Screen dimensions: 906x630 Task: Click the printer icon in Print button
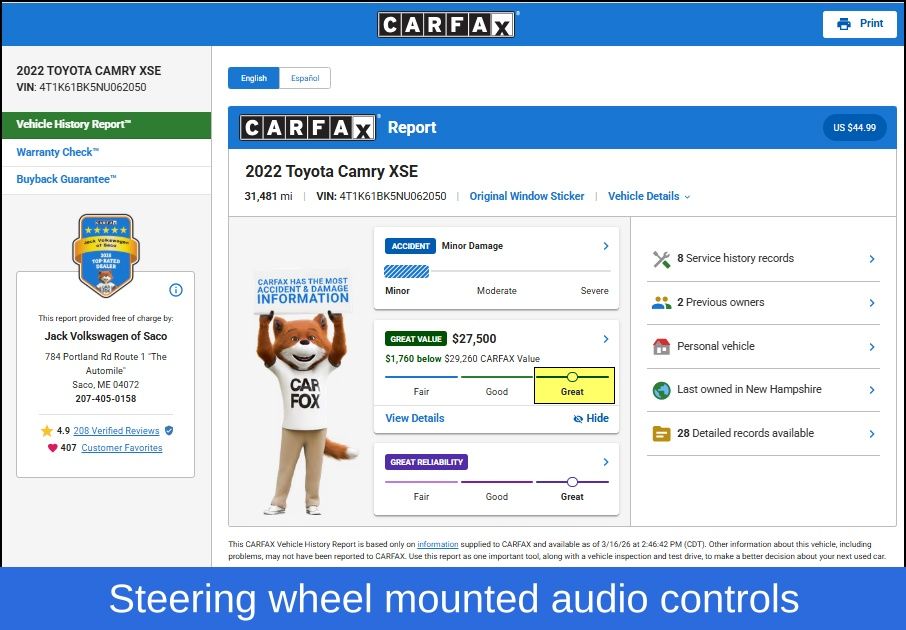point(844,24)
